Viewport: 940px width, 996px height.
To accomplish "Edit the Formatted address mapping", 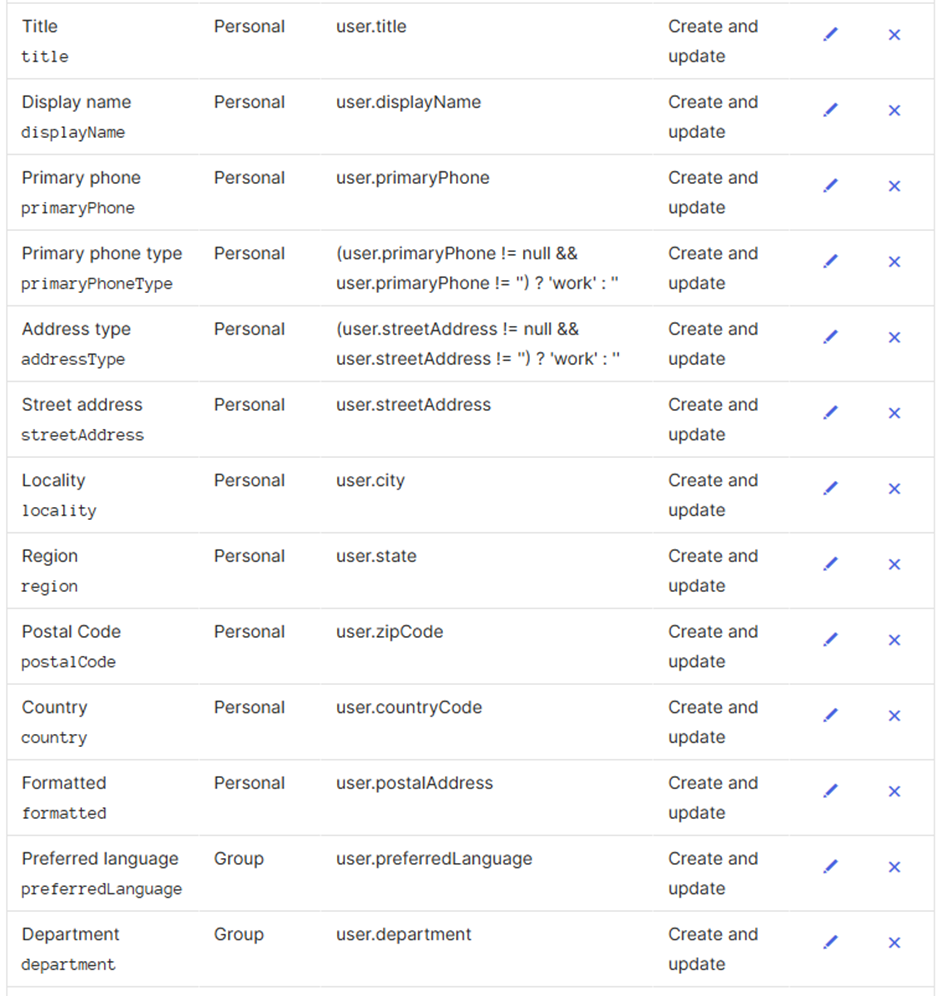I will (830, 790).
